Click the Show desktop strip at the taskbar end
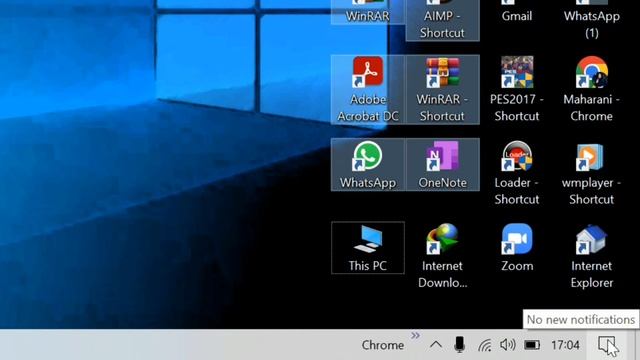 tap(637, 345)
